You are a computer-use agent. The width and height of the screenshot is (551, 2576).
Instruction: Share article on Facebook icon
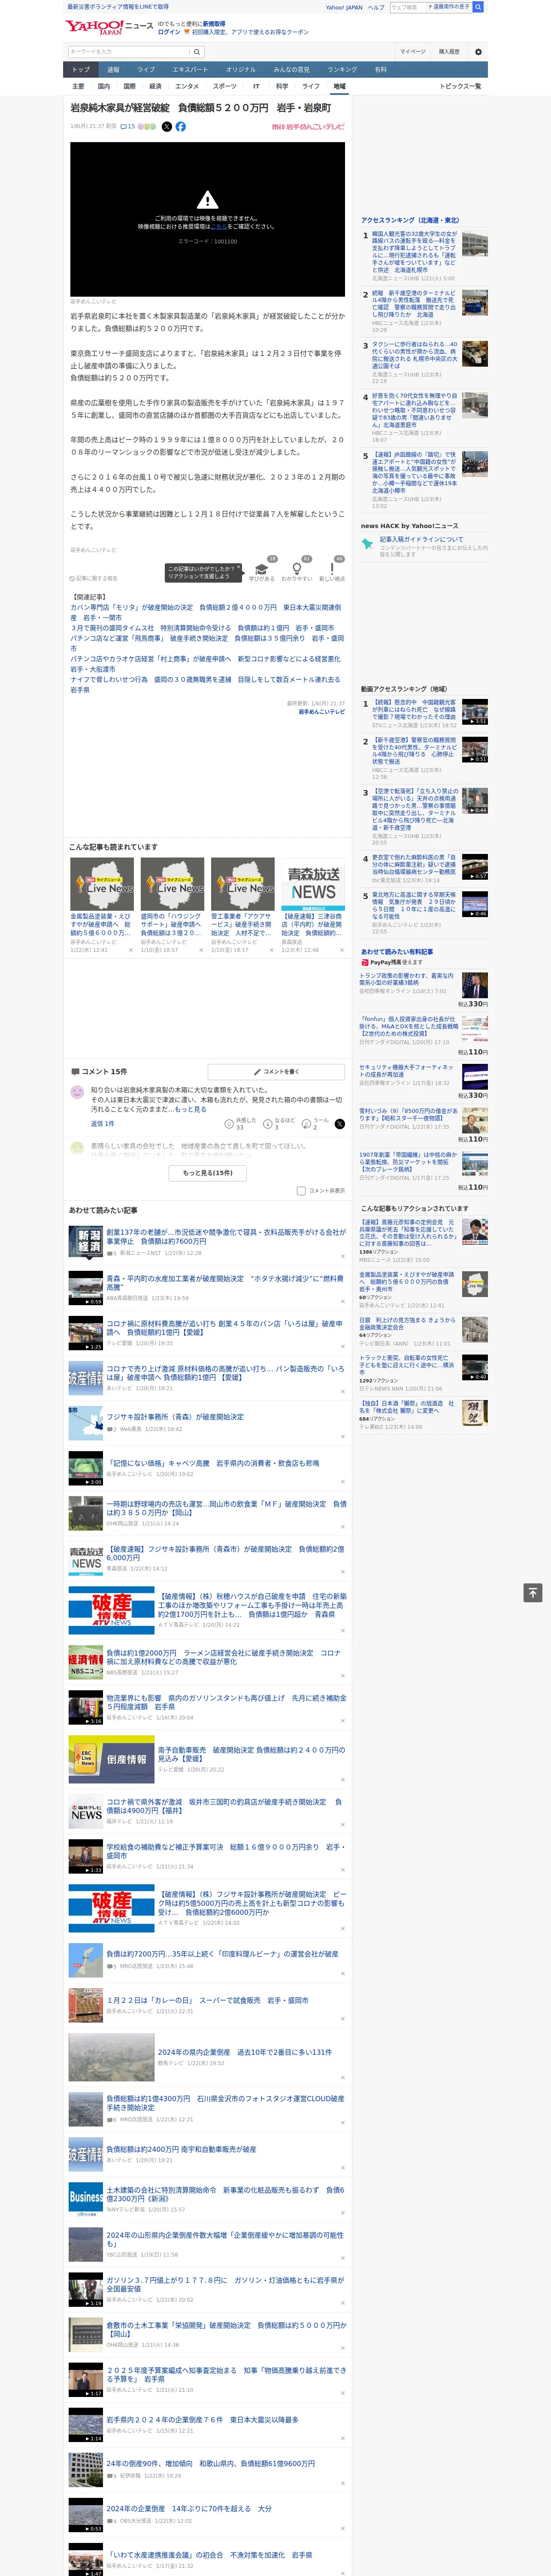(181, 127)
